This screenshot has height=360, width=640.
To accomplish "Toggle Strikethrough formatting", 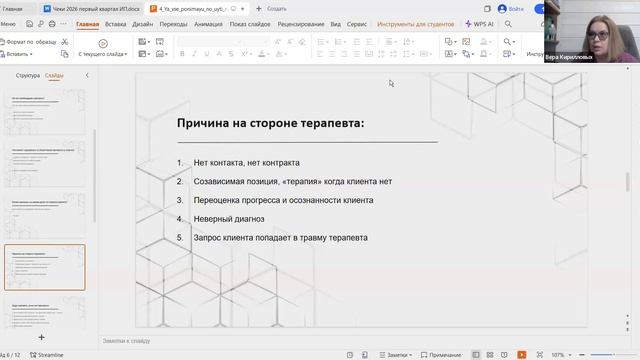I will (x=231, y=54).
